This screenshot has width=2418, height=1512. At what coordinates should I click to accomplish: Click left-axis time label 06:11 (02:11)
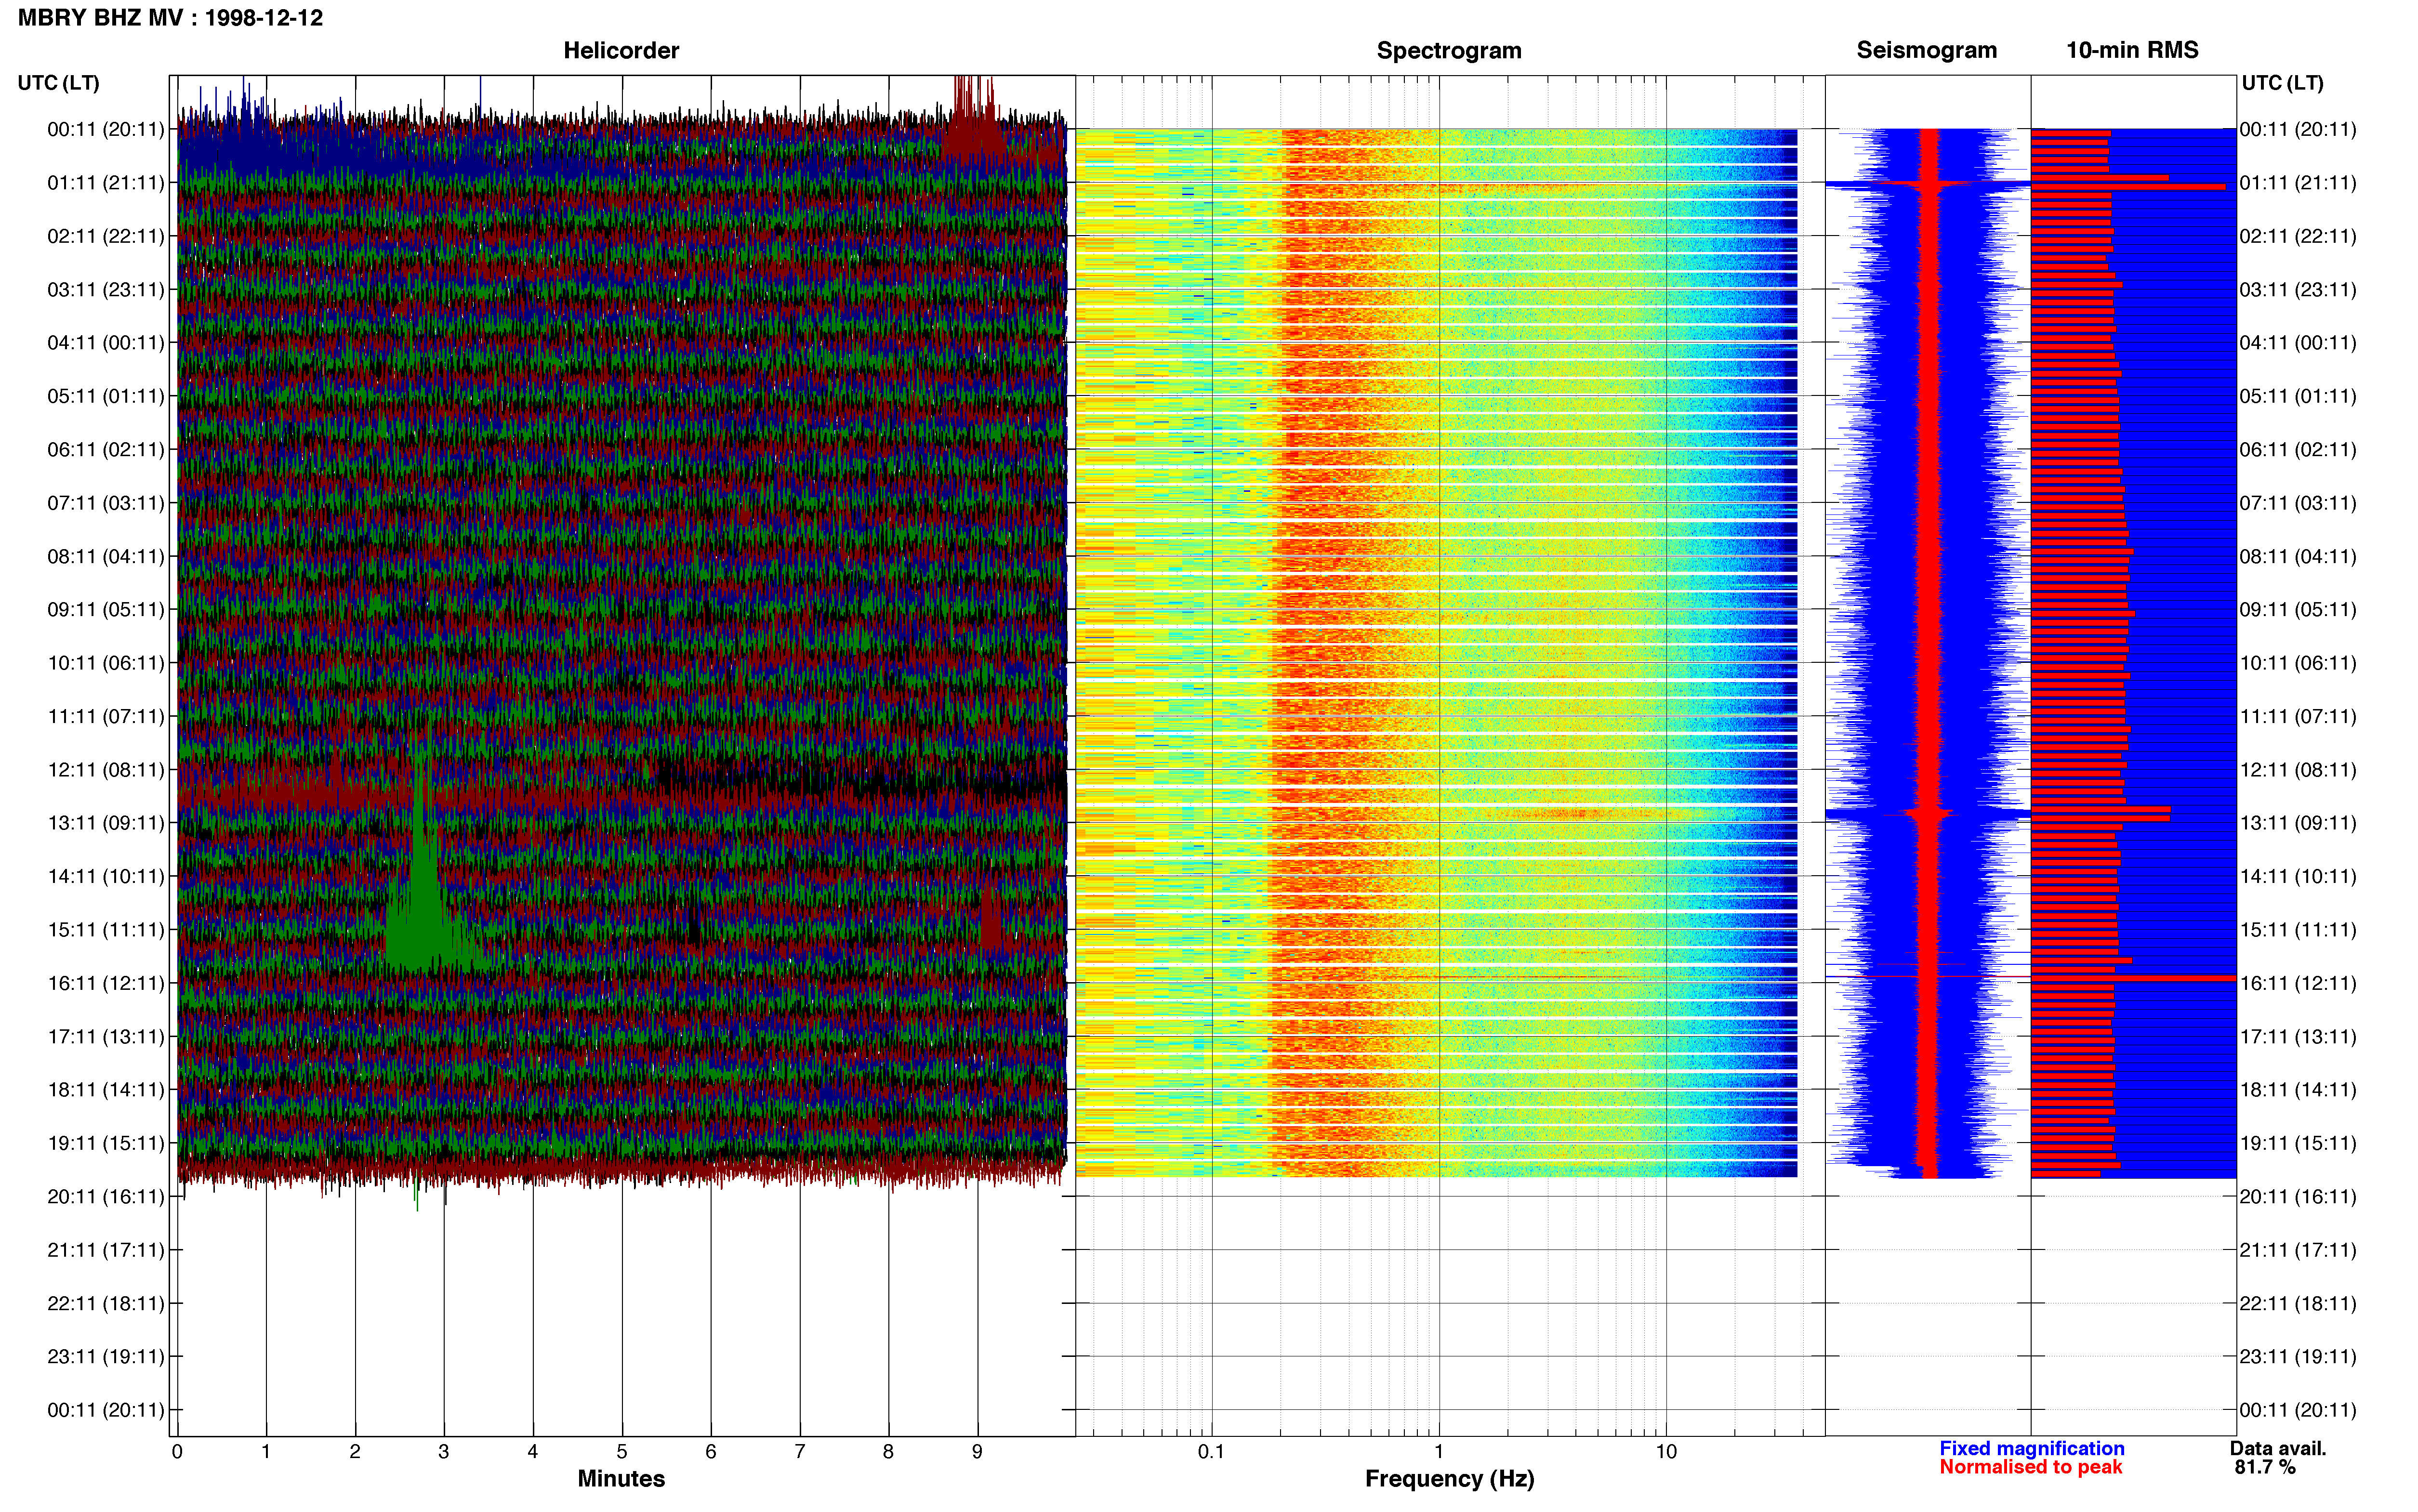pos(106,450)
